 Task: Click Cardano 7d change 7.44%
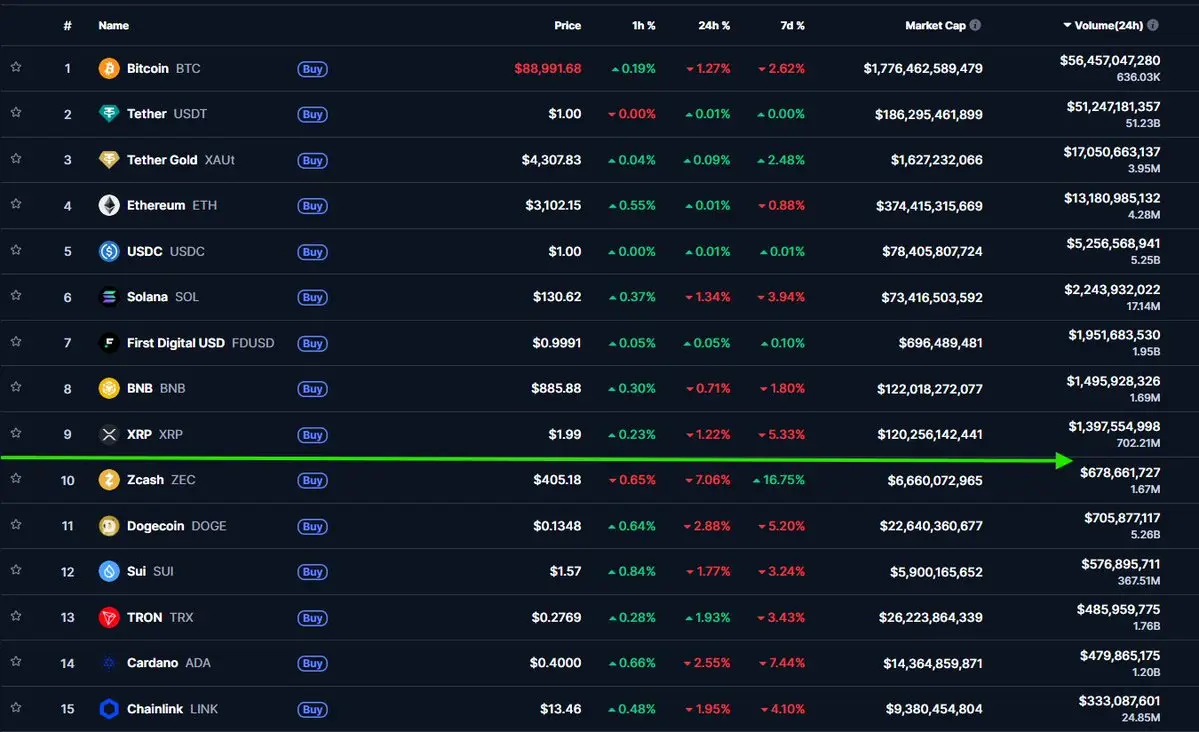781,663
